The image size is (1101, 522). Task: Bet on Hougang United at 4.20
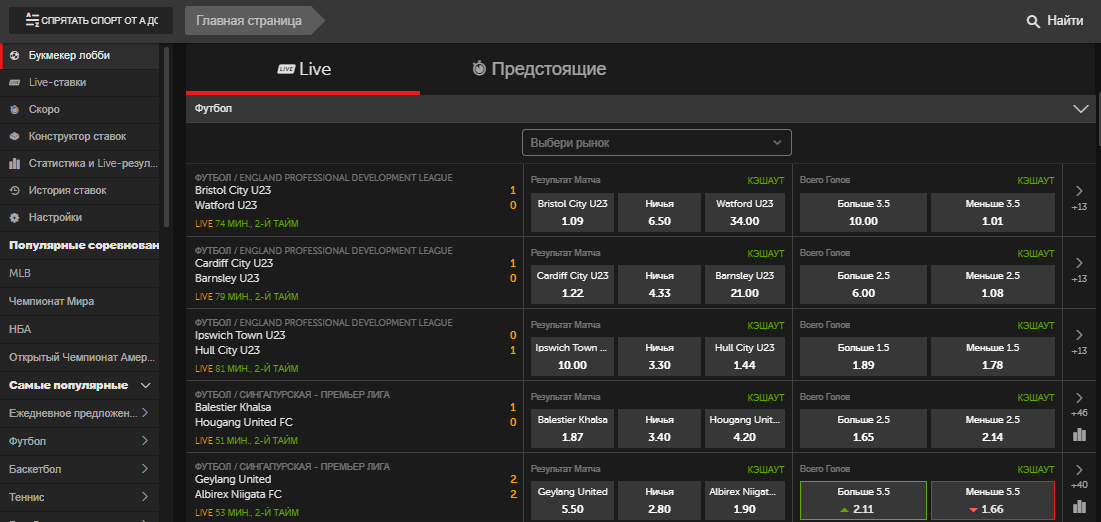point(744,429)
